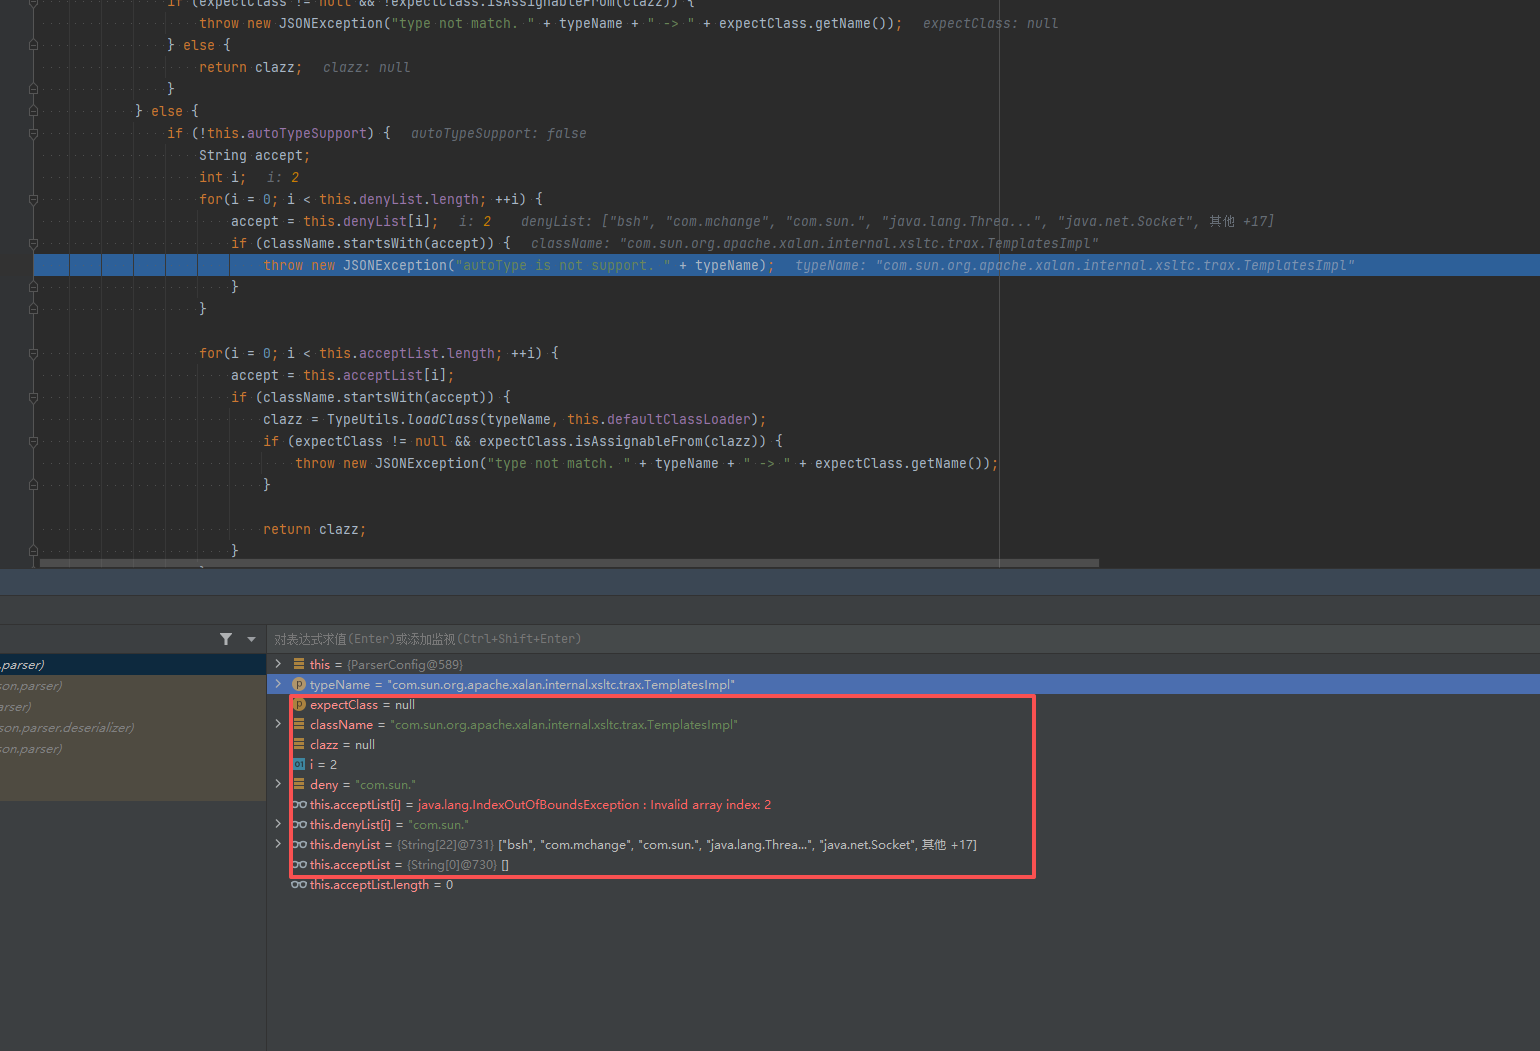
Task: Click the variable icon beside 'clazz = null'
Action: [299, 744]
